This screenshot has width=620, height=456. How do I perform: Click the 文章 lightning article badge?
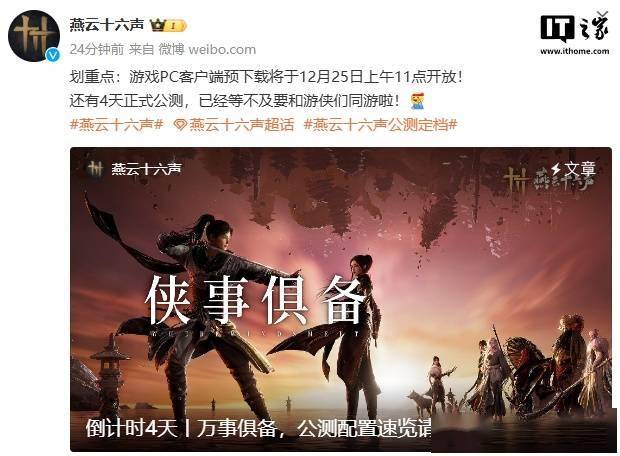574,169
